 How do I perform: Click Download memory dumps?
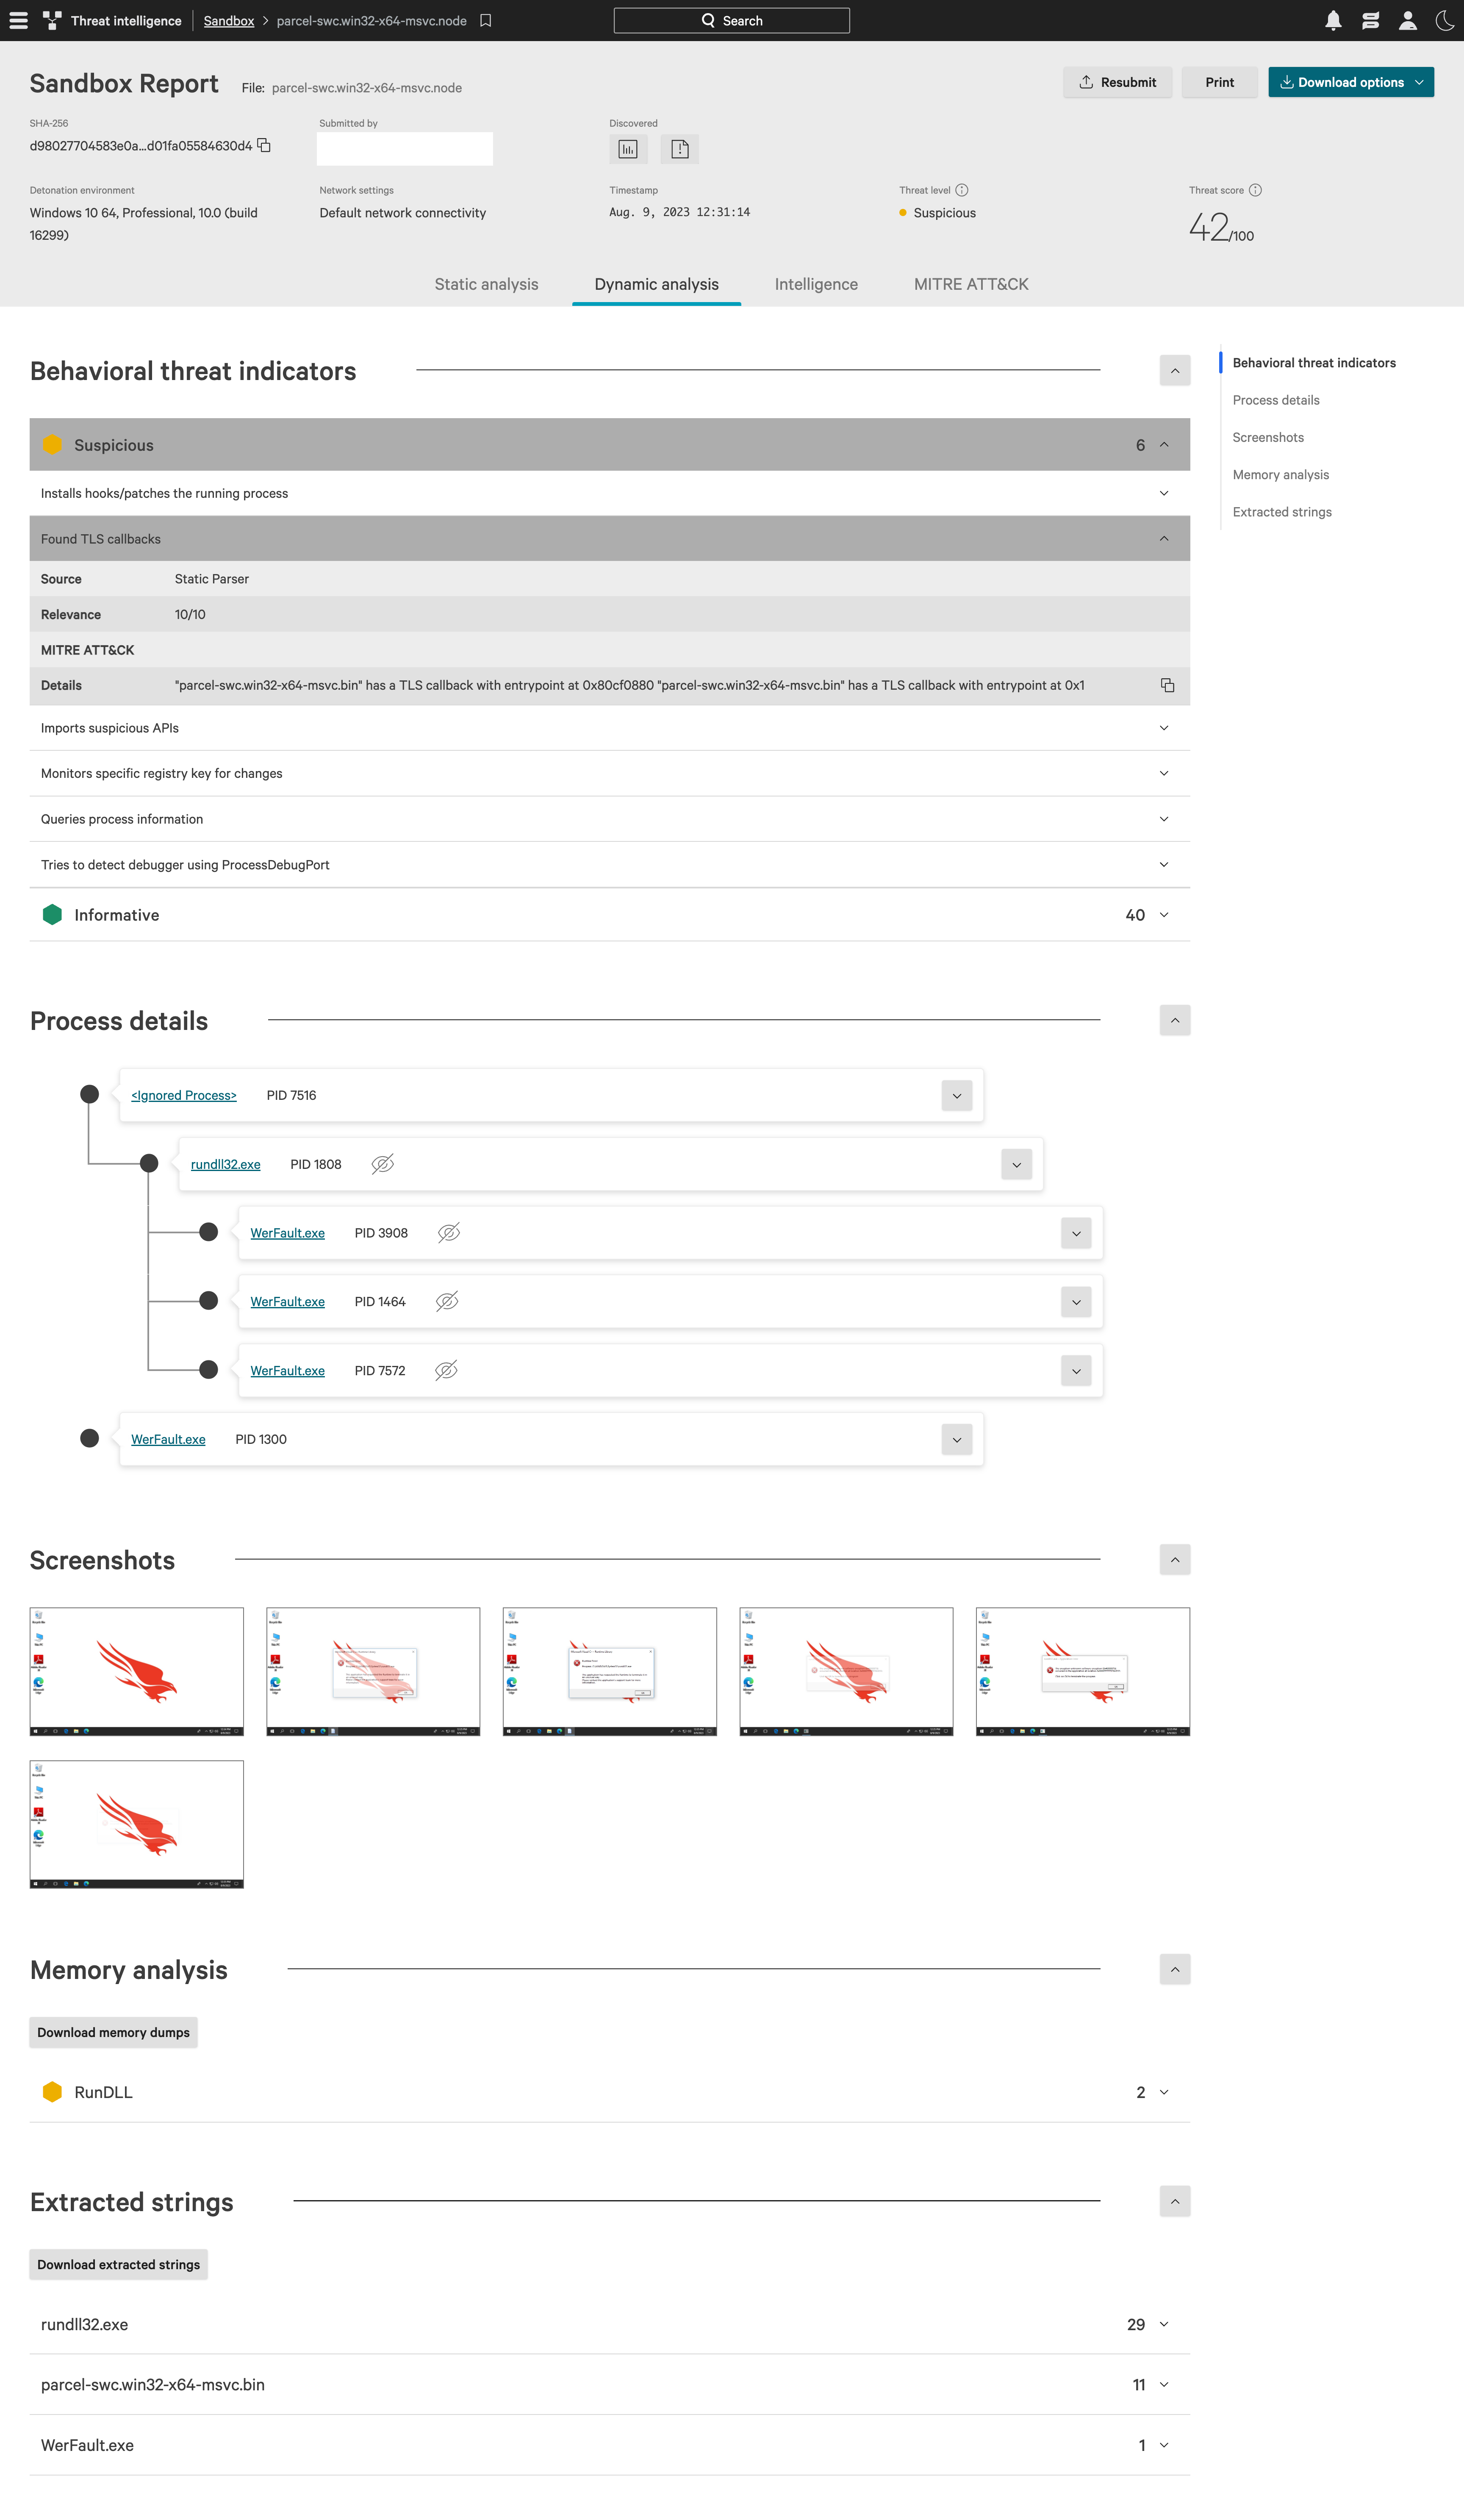pyautogui.click(x=113, y=2032)
